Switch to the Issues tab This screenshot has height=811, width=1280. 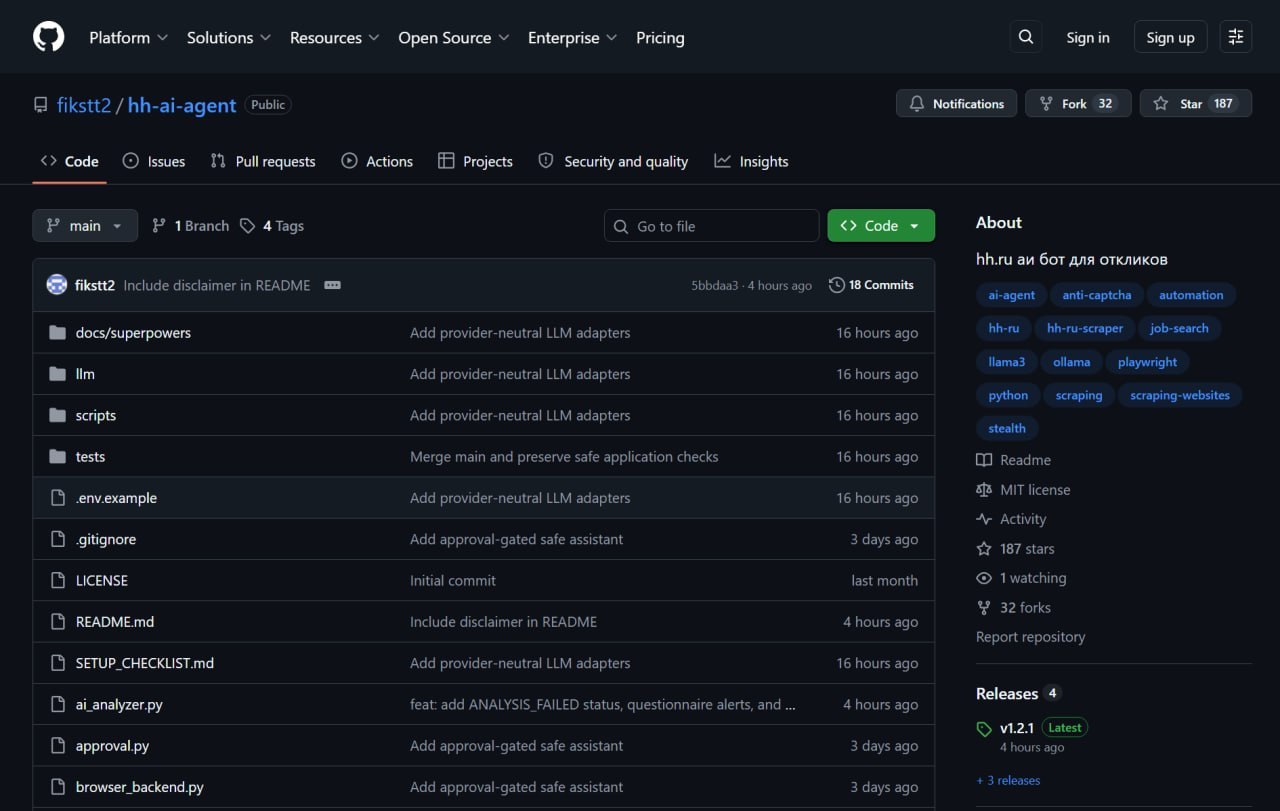154,161
